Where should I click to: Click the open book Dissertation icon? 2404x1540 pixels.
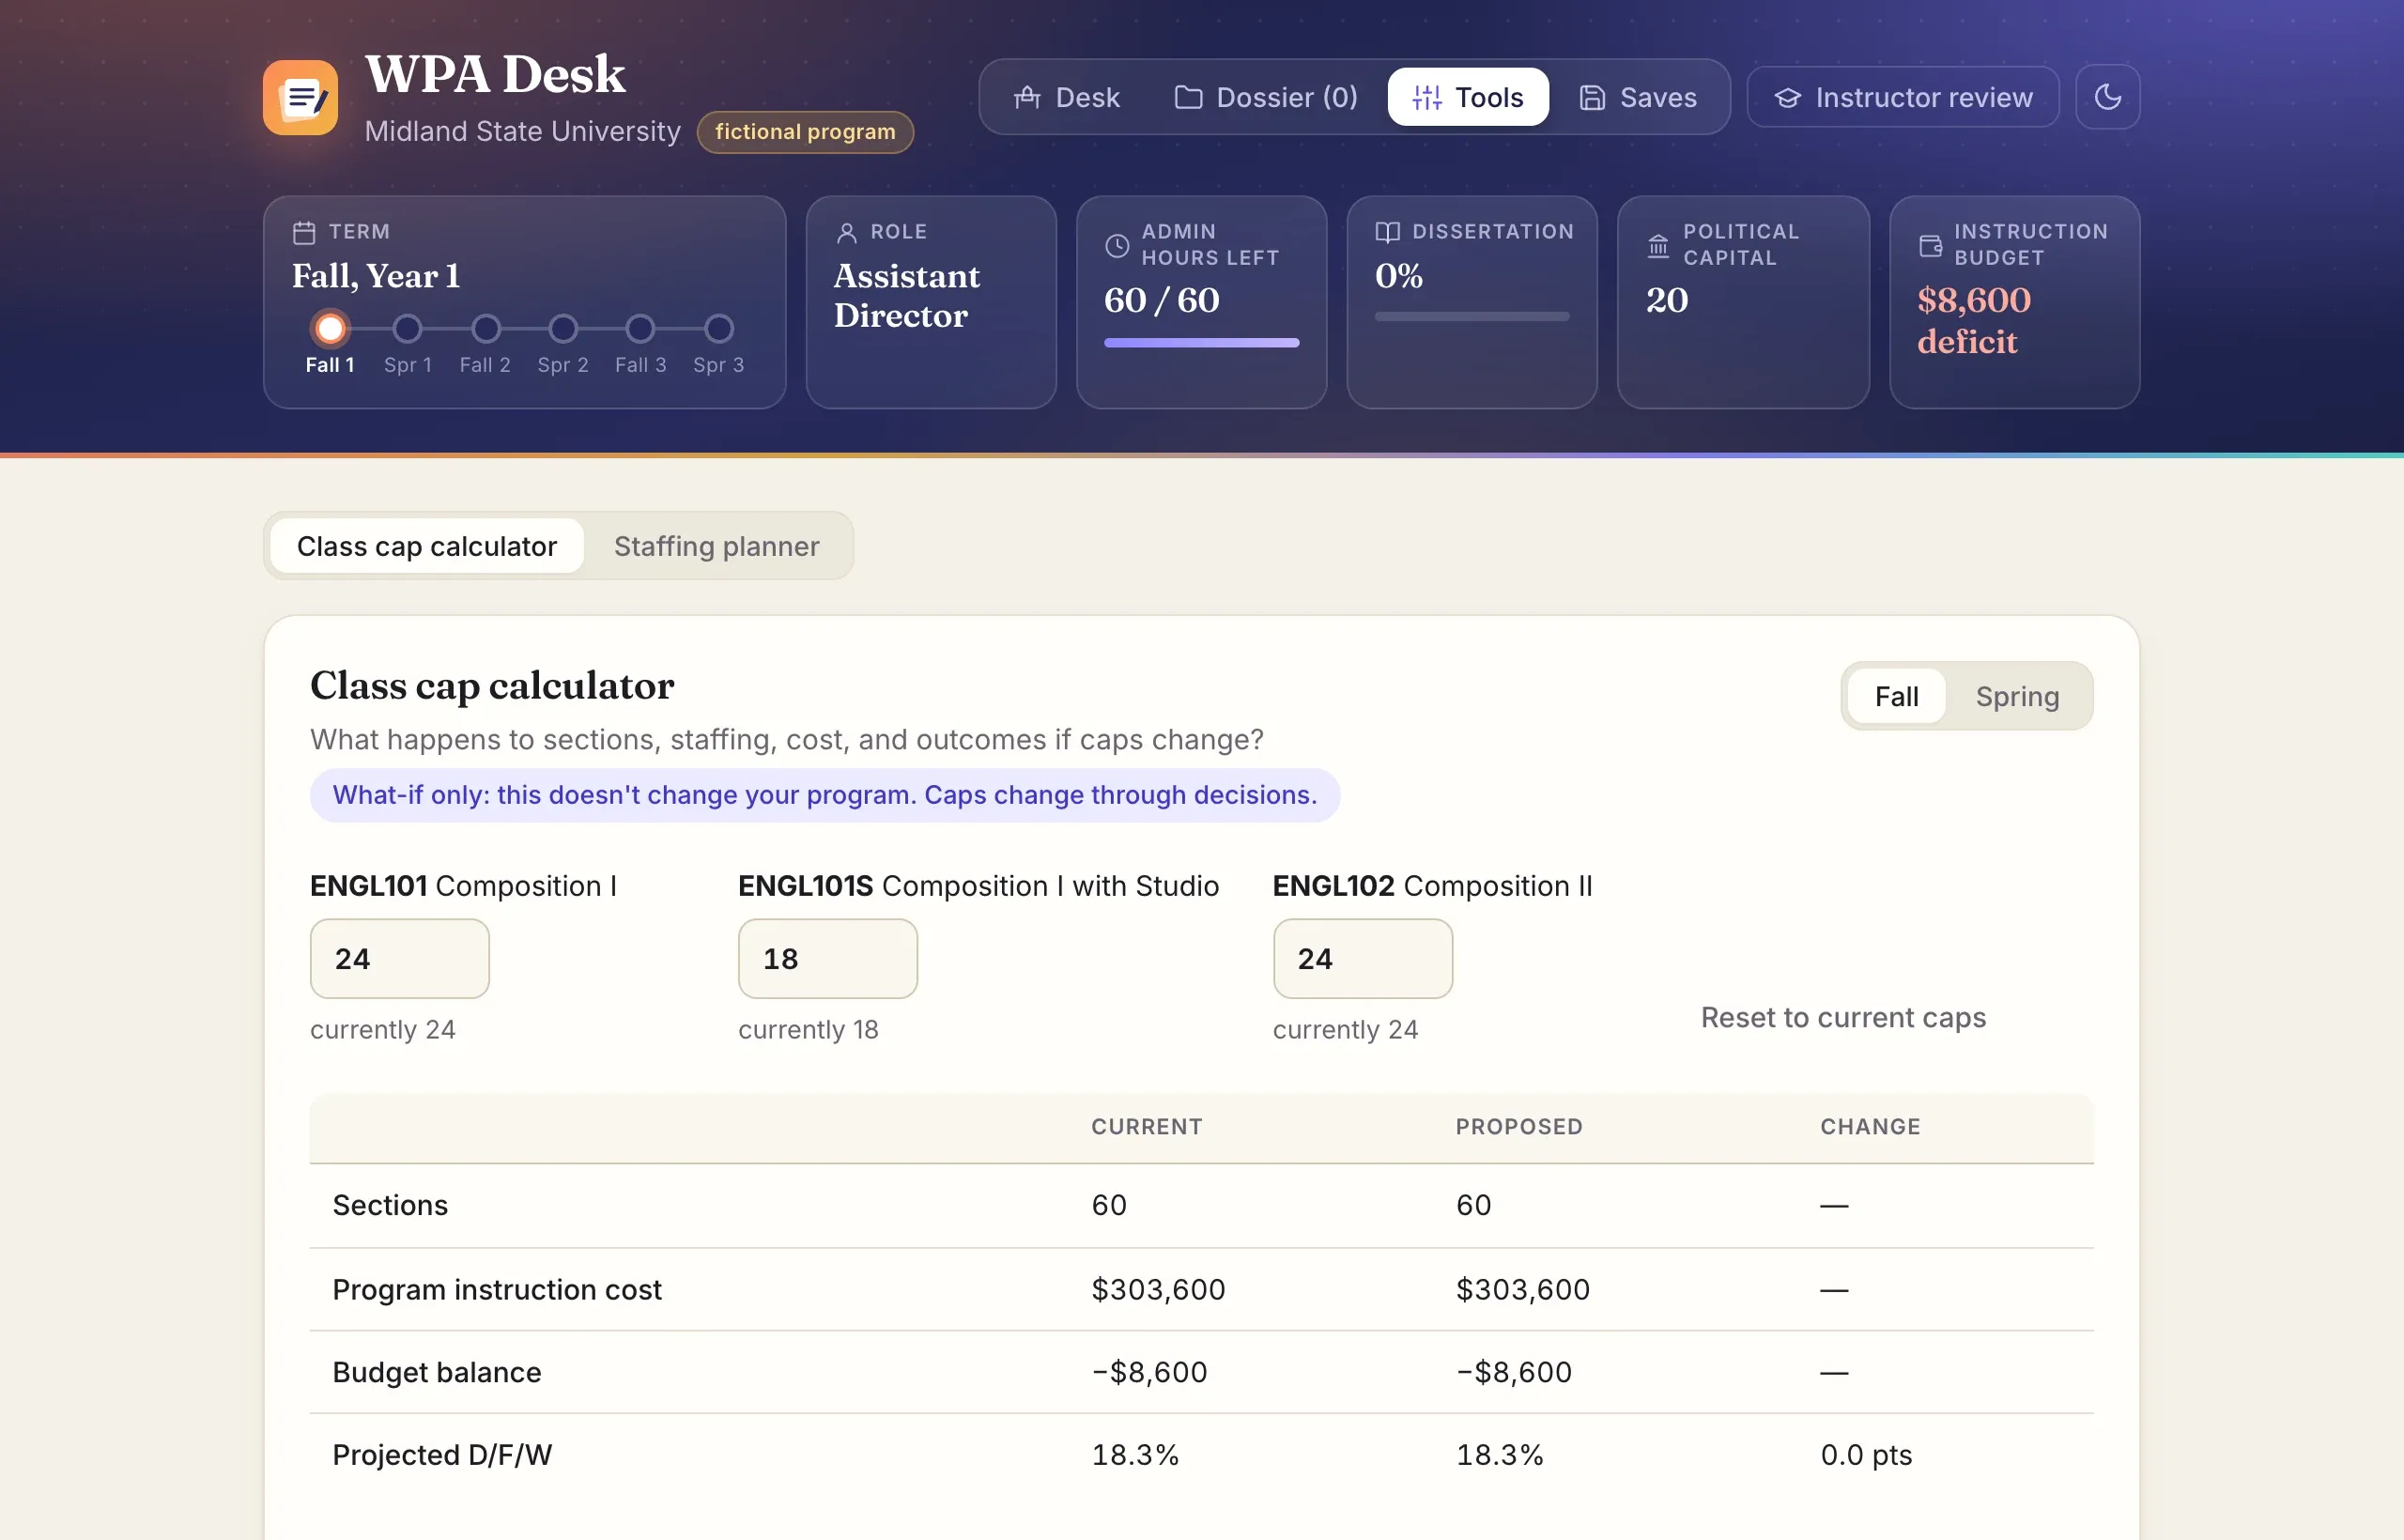coord(1387,232)
